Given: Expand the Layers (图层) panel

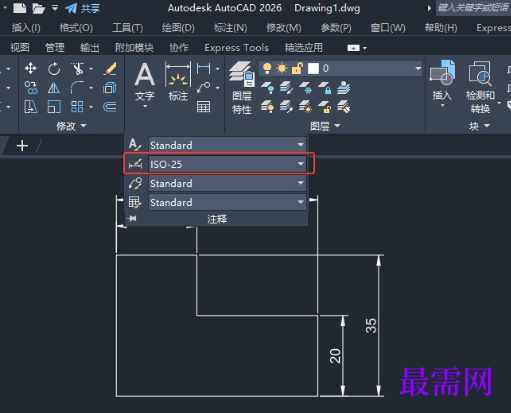Looking at the screenshot, I should click(x=325, y=126).
